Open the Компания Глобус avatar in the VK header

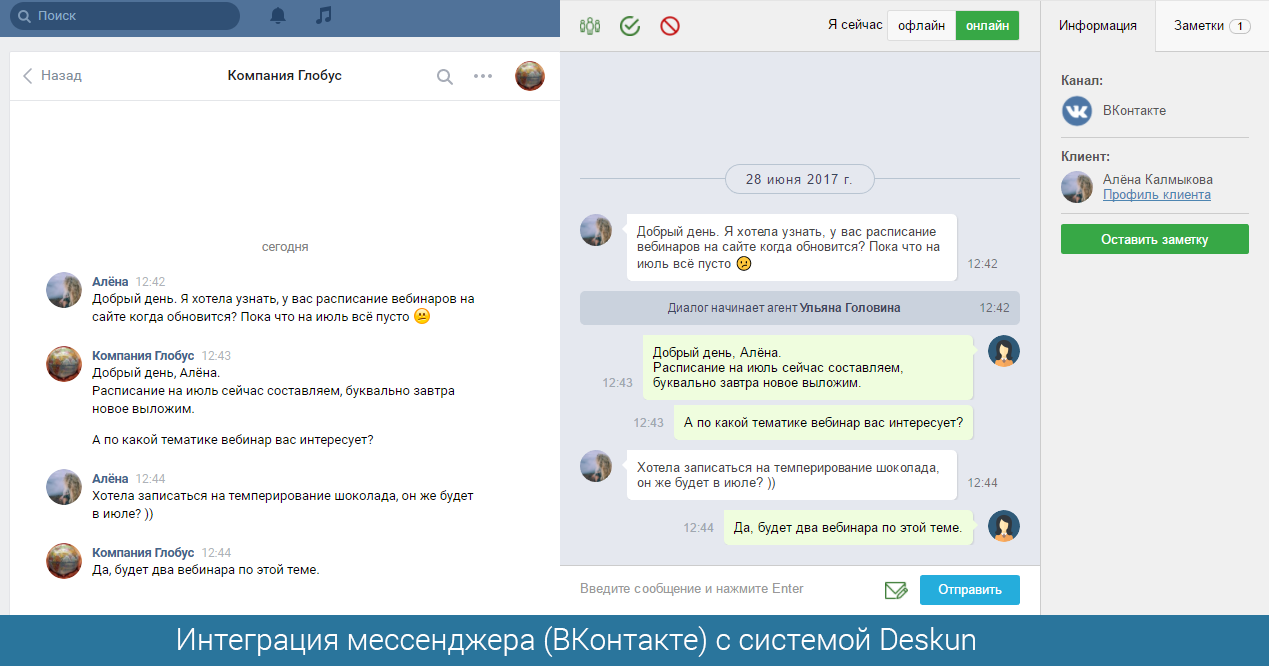point(530,76)
